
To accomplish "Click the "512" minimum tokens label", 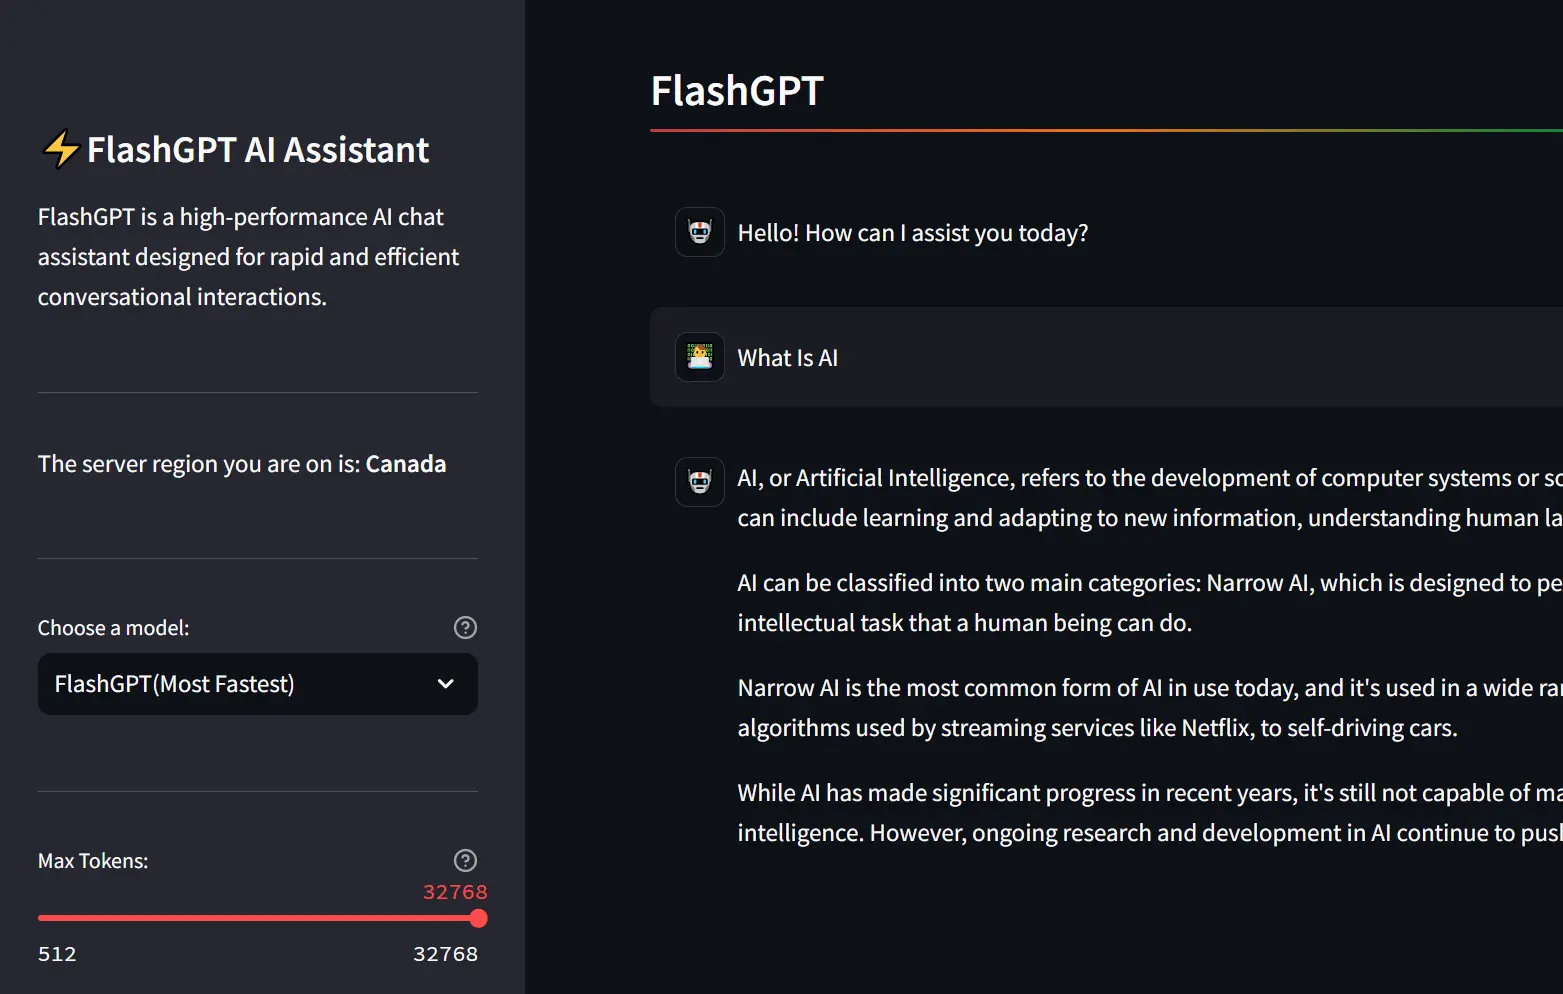I will [x=57, y=953].
